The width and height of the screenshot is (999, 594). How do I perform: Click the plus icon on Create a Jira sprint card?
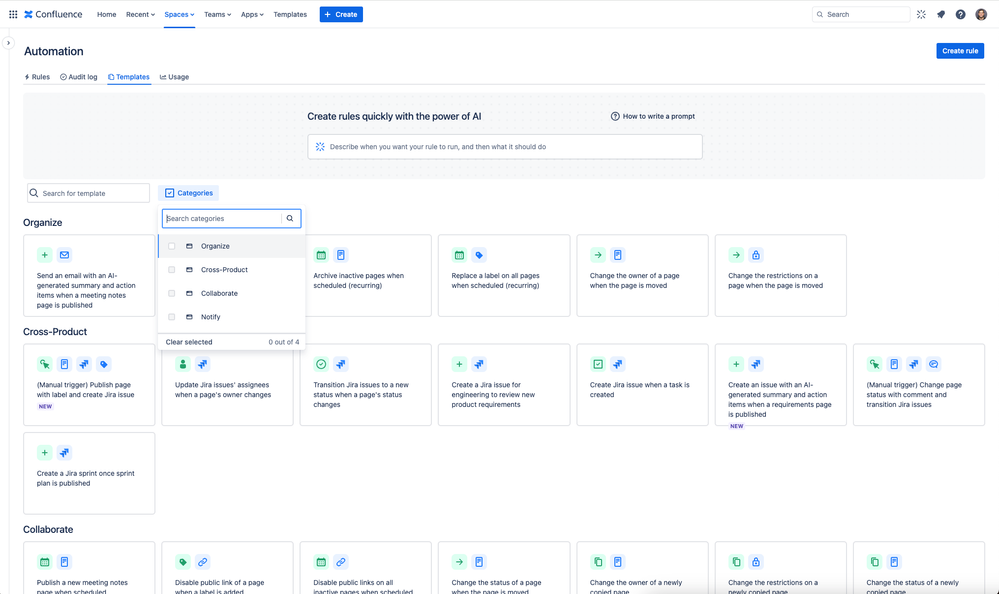pos(45,453)
